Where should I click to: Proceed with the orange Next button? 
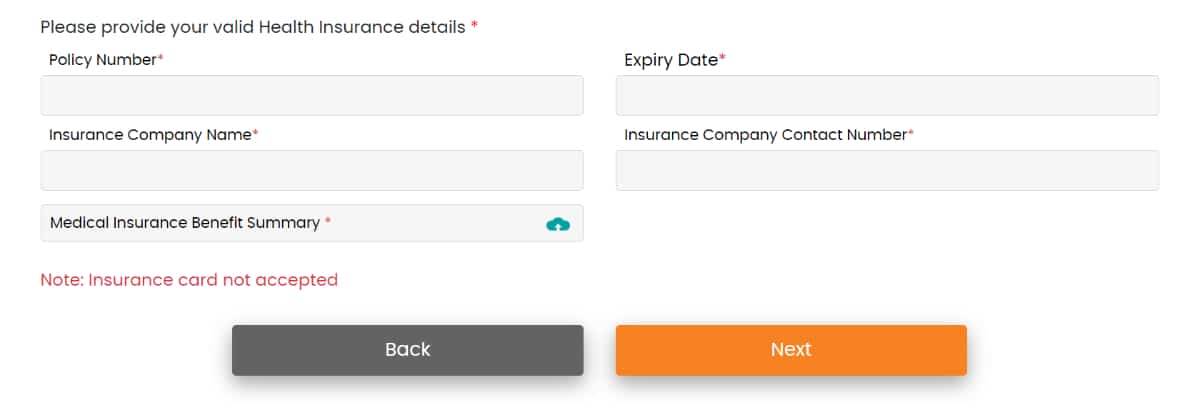click(791, 350)
